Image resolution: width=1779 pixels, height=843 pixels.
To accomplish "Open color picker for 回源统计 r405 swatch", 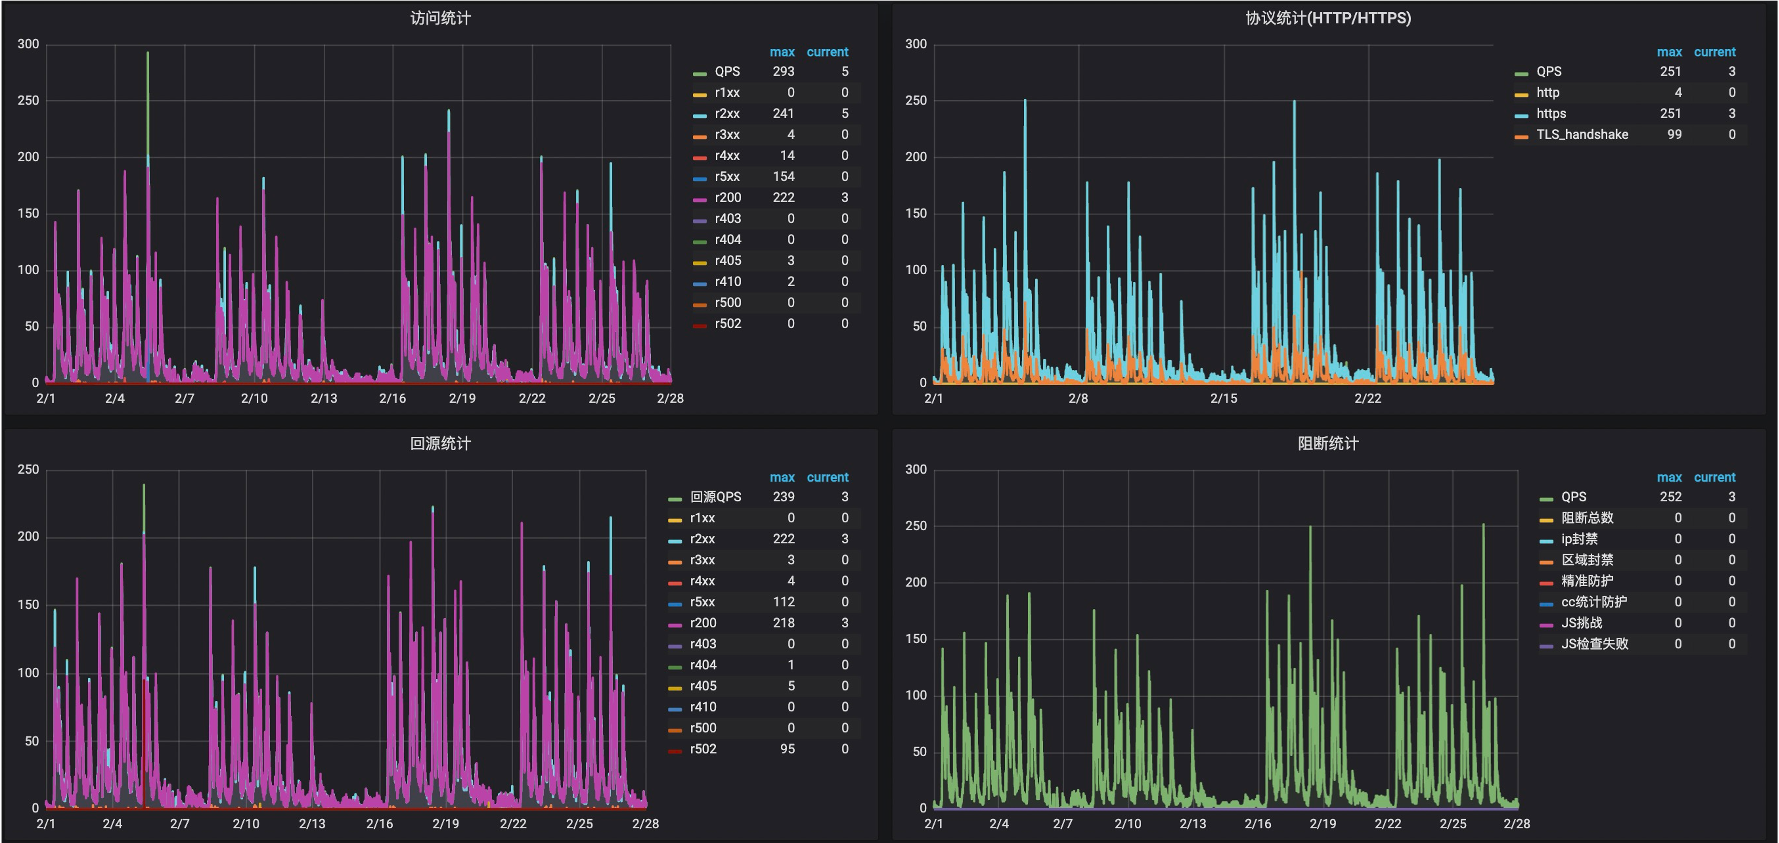I will tap(675, 688).
